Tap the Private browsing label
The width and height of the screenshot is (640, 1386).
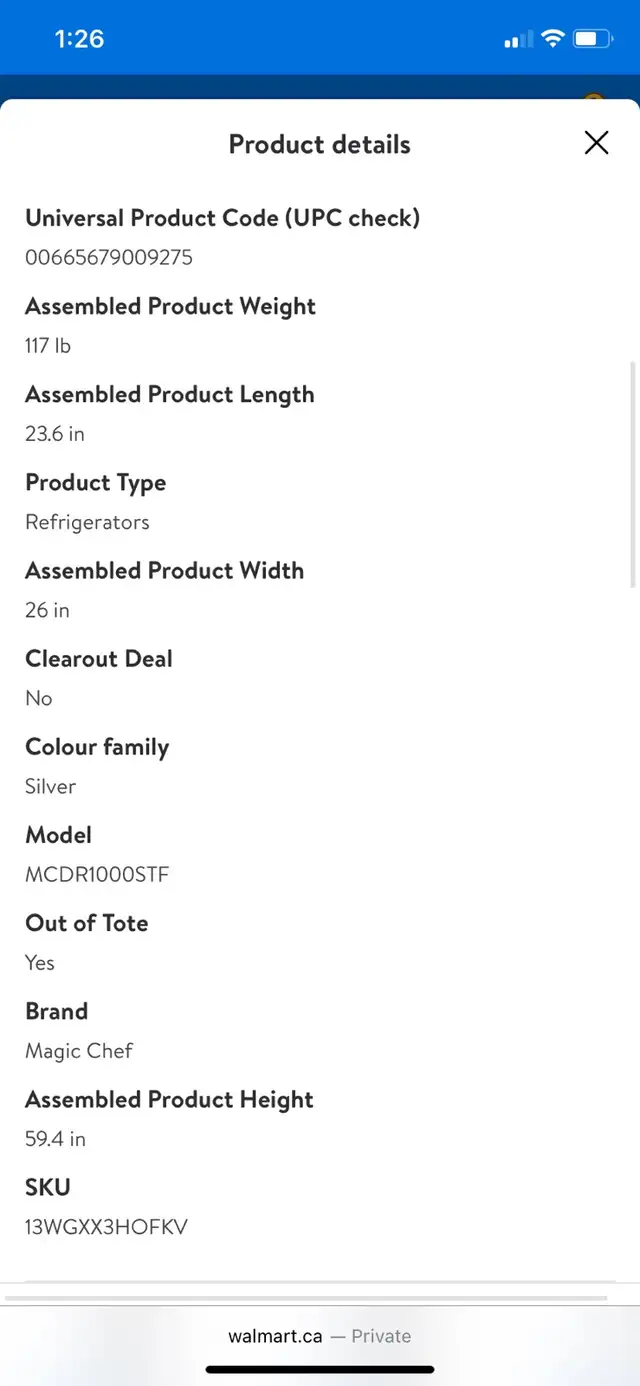(x=381, y=1336)
